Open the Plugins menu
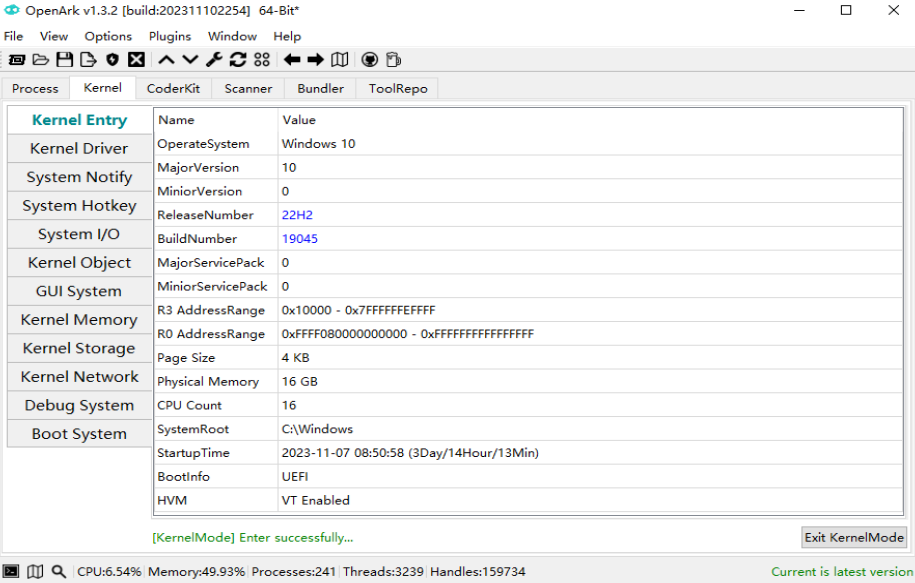Image resolution: width=915 pixels, height=583 pixels. coord(169,36)
